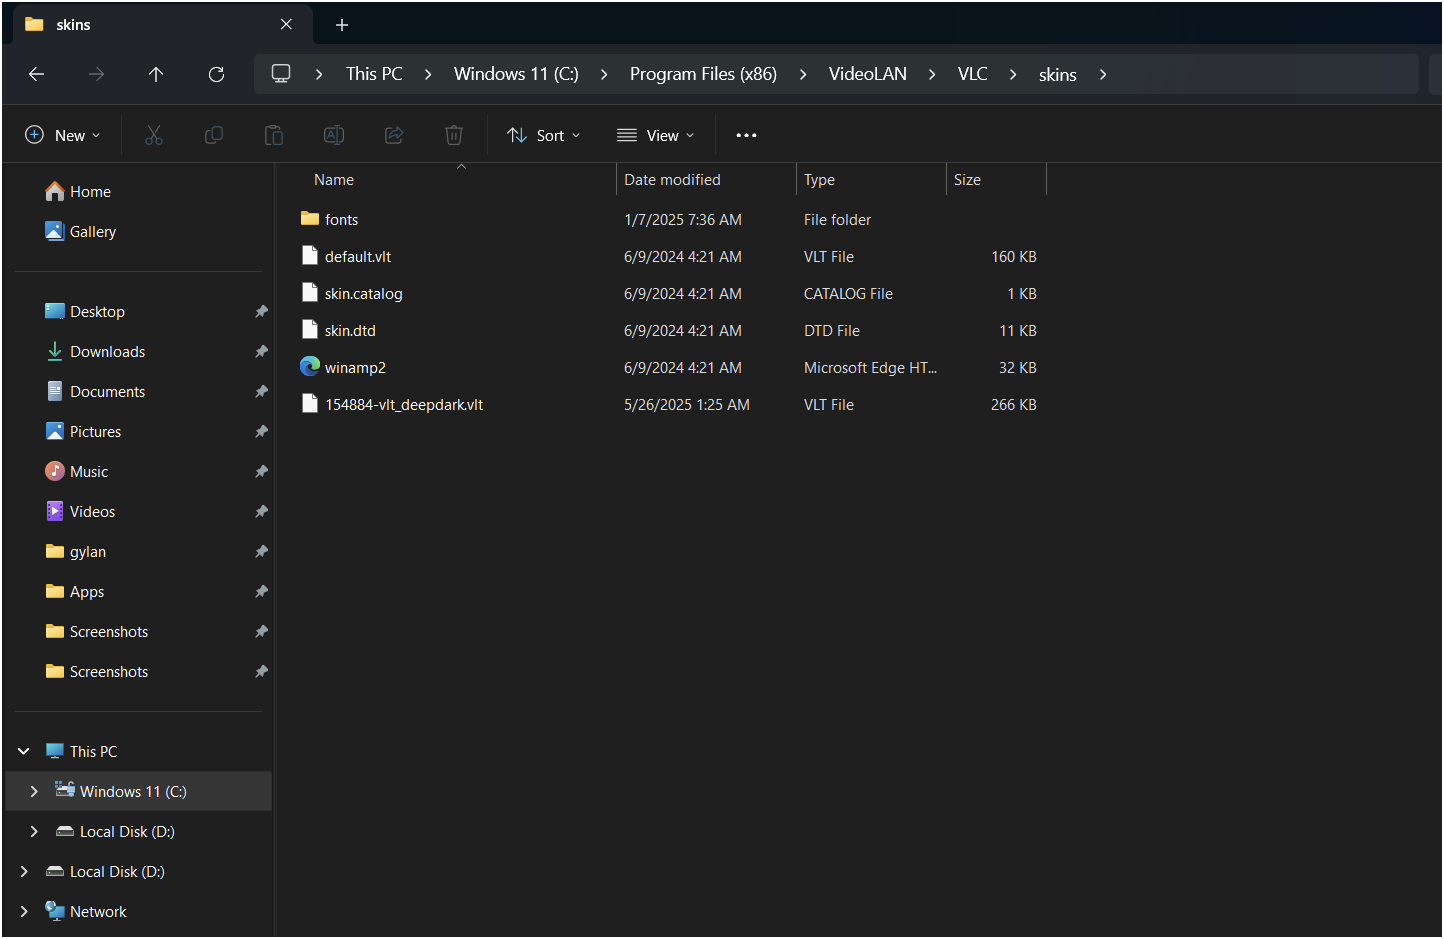Click VideoLAN breadcrumb
This screenshot has width=1444, height=939.
coord(868,74)
